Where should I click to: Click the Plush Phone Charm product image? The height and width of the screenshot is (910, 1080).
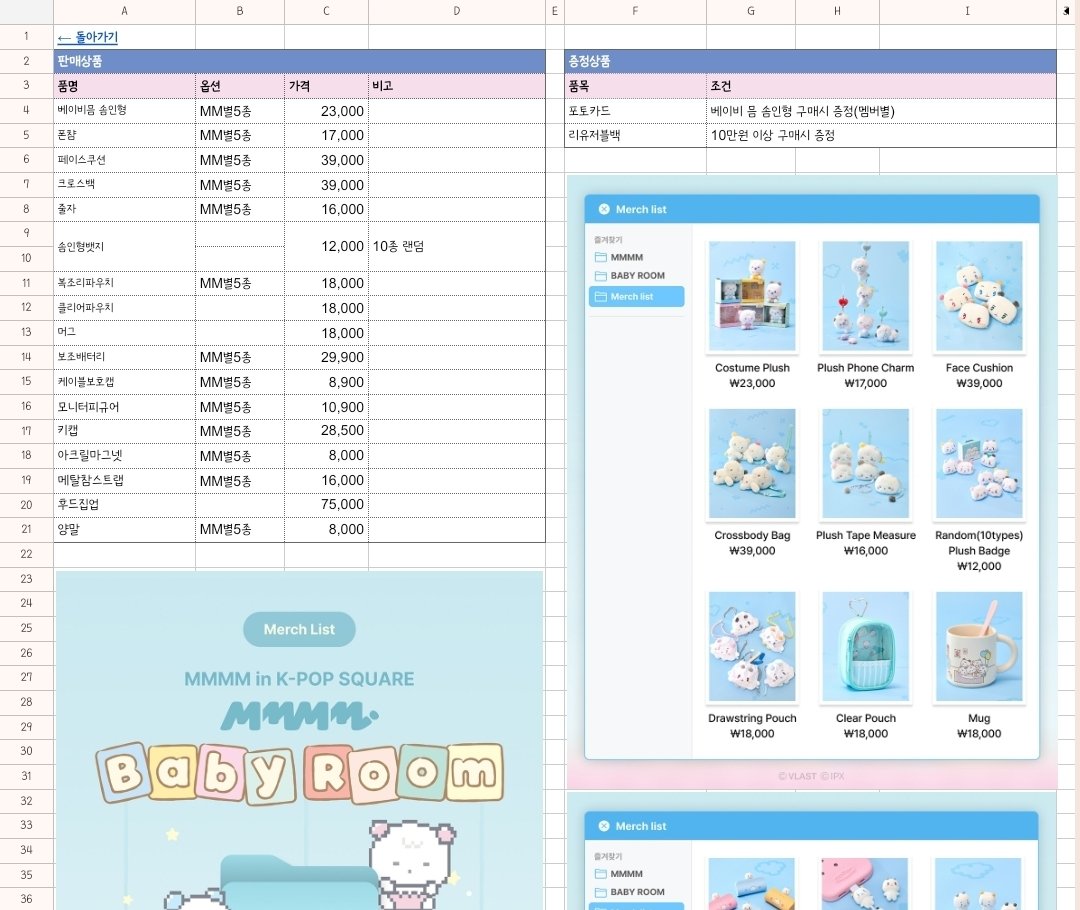[866, 296]
